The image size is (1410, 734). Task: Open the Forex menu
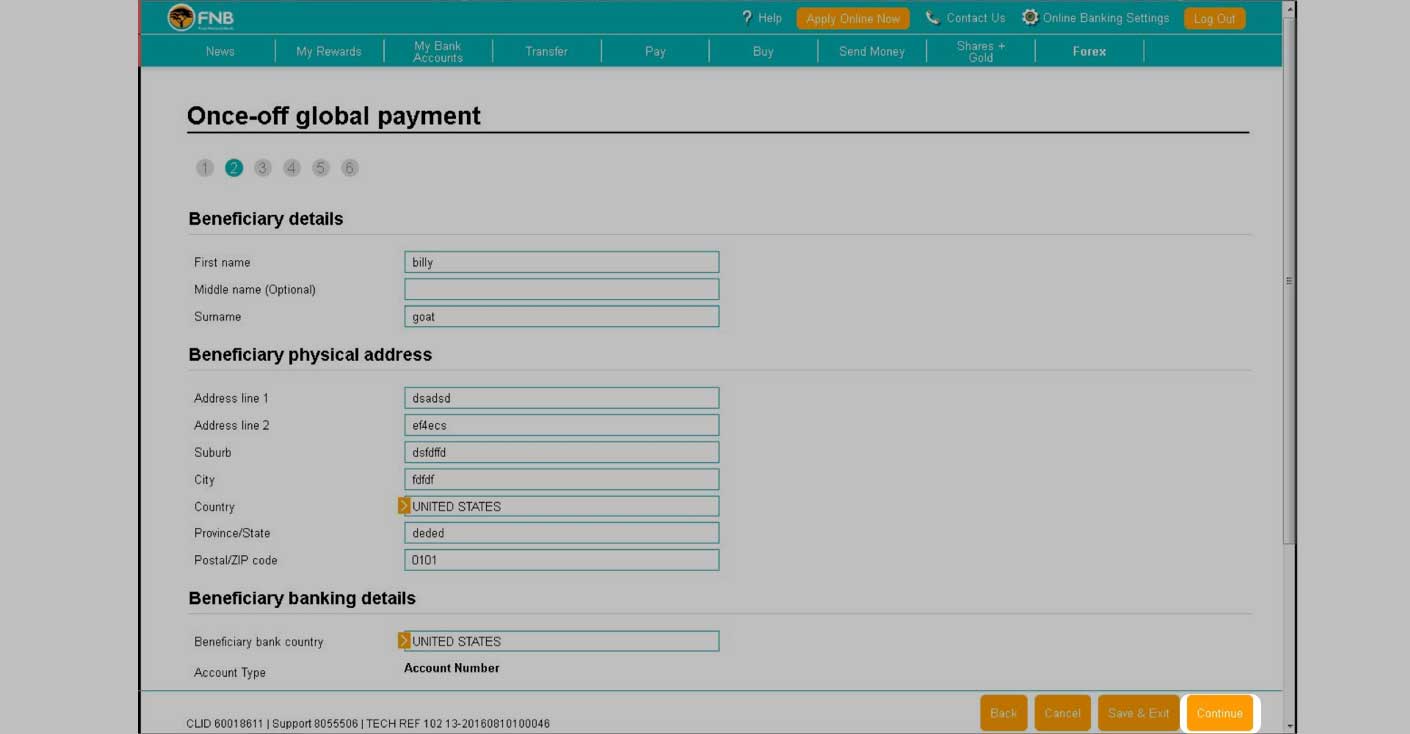pos(1089,51)
